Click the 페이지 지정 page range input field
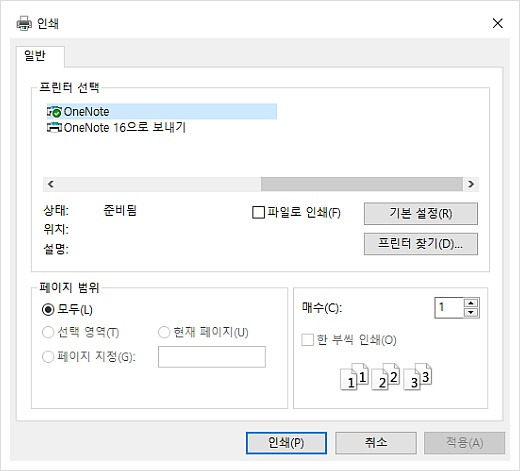 click(212, 357)
